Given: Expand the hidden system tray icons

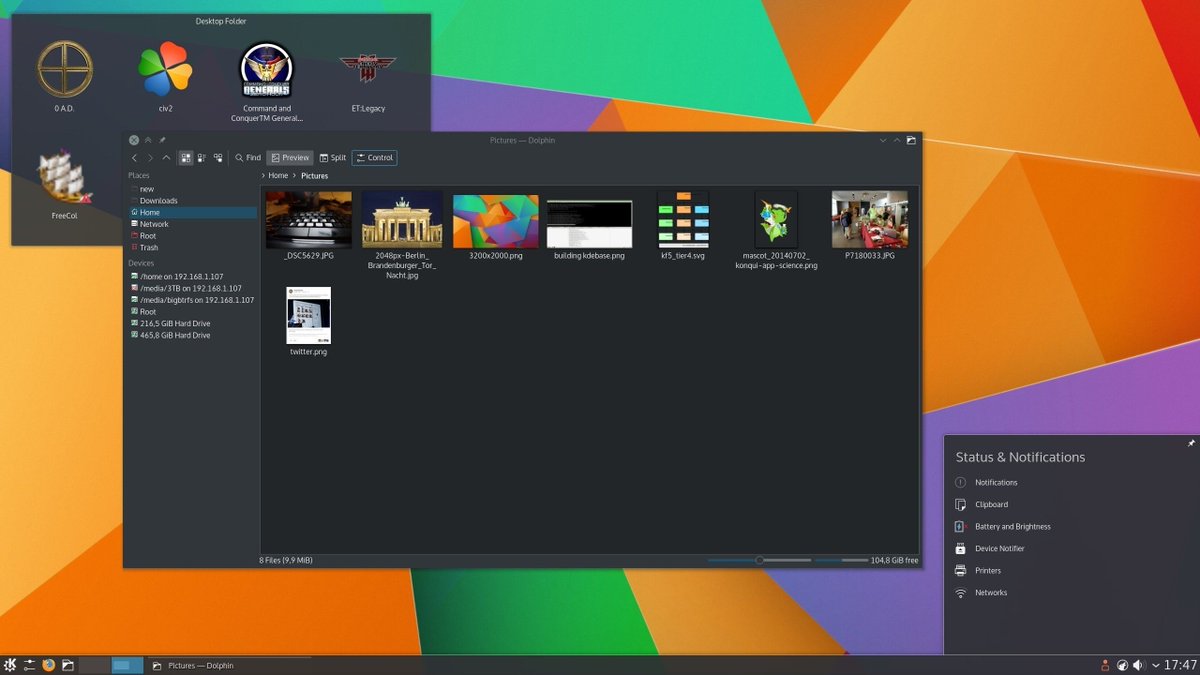Looking at the screenshot, I should point(1156,664).
